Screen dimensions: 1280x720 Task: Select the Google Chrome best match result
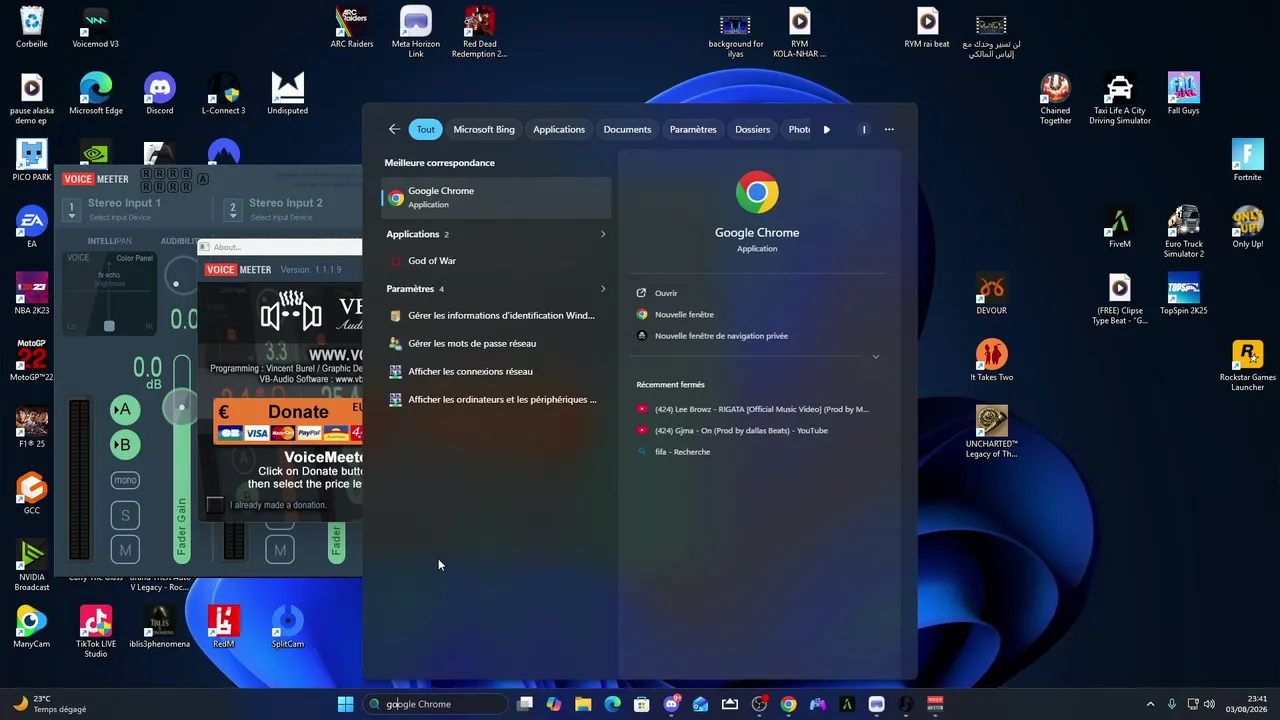pos(497,197)
